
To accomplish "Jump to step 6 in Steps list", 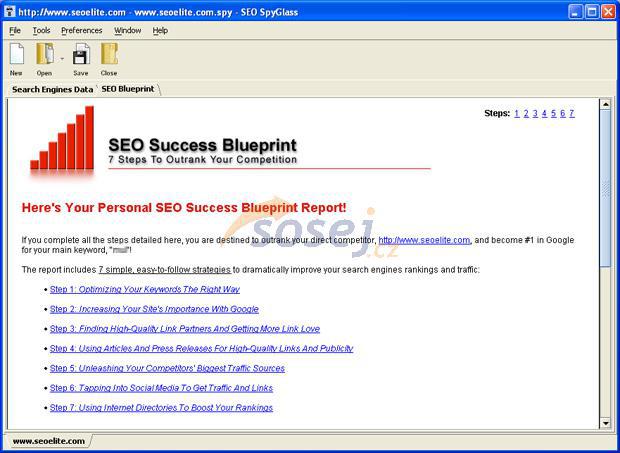I will tap(563, 113).
